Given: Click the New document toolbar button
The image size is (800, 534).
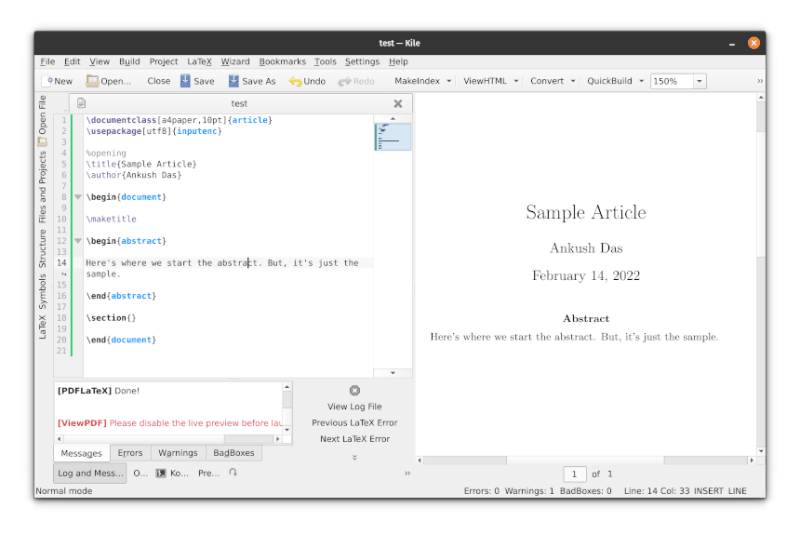Looking at the screenshot, I should click(58, 81).
